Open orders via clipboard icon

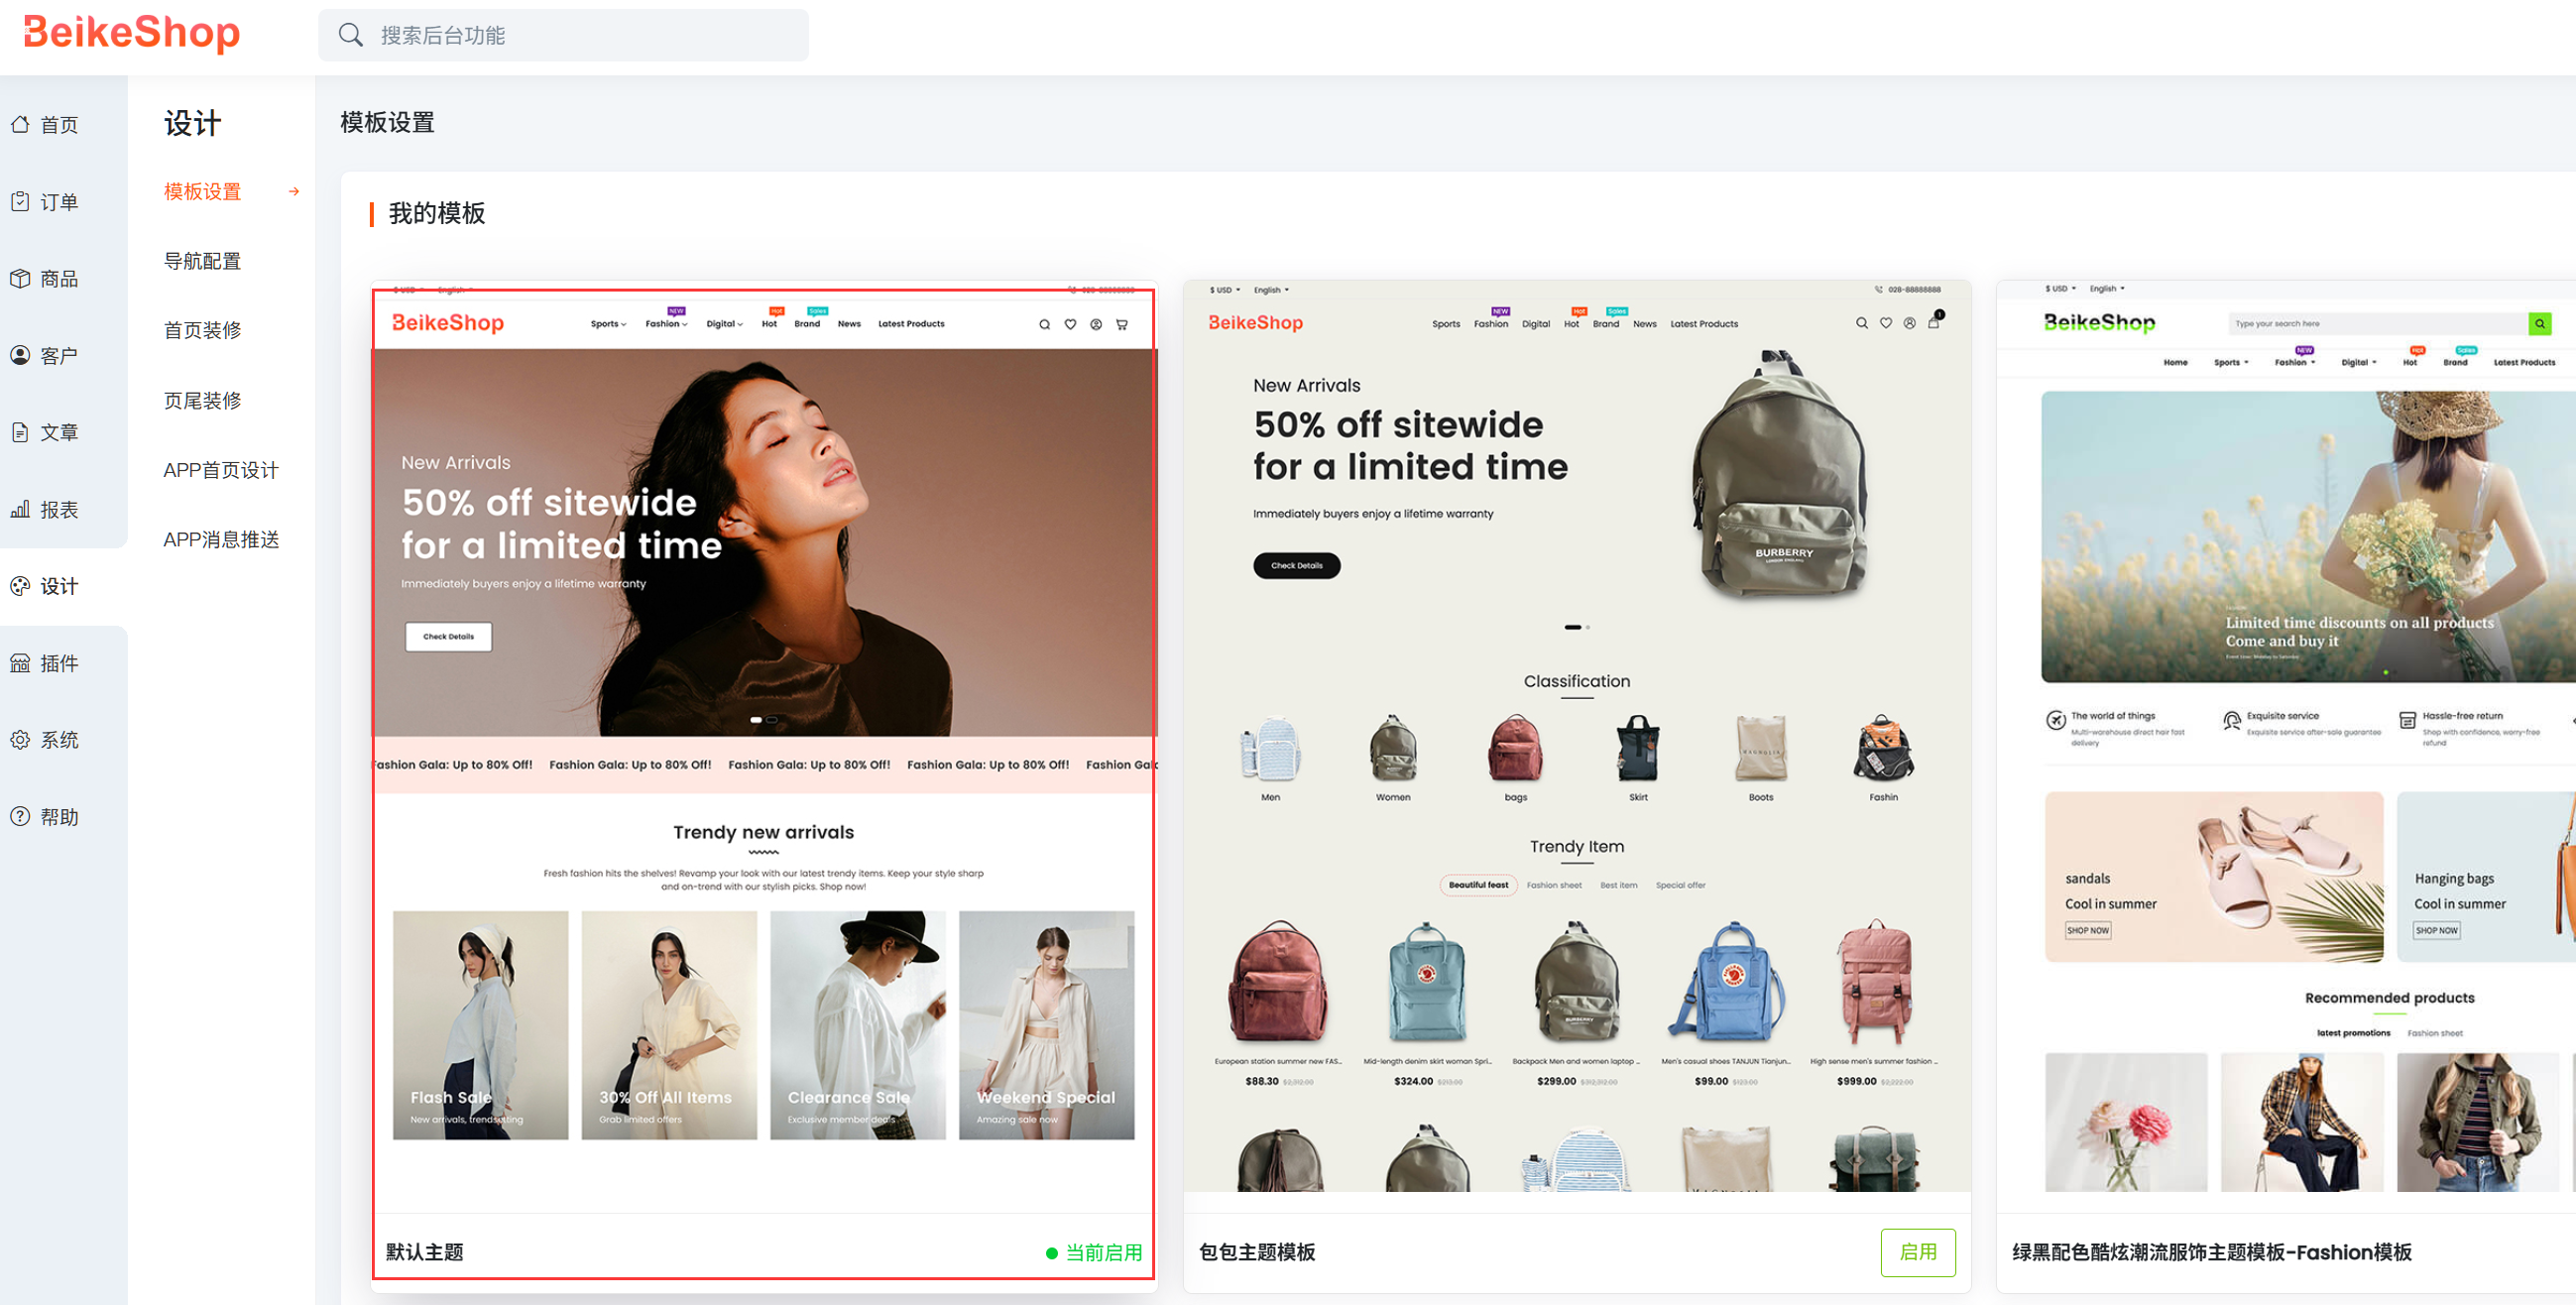click(x=20, y=201)
